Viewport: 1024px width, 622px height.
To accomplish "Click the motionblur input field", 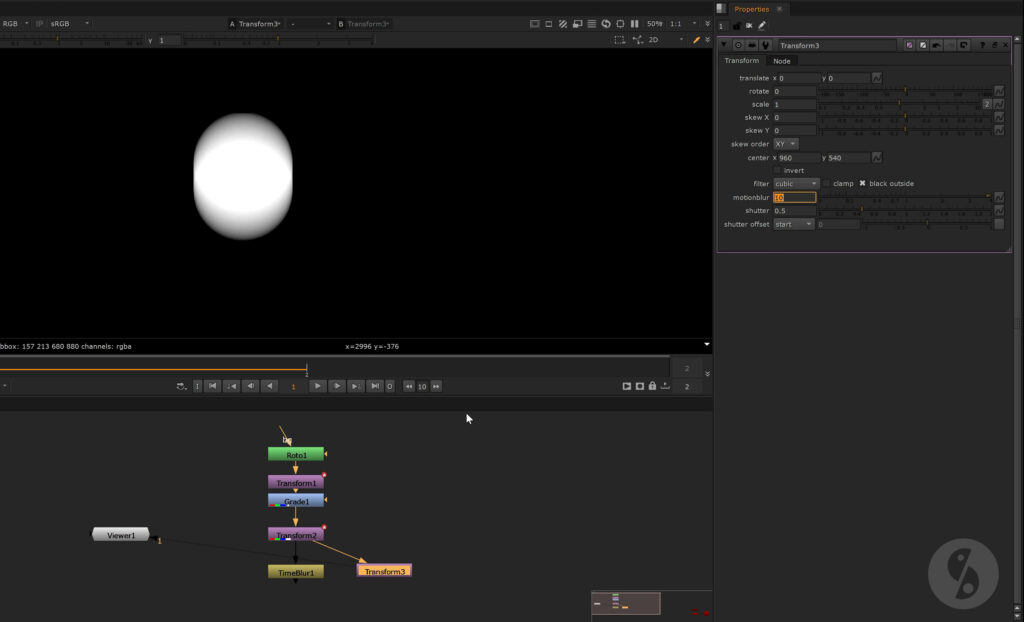I will pos(795,197).
